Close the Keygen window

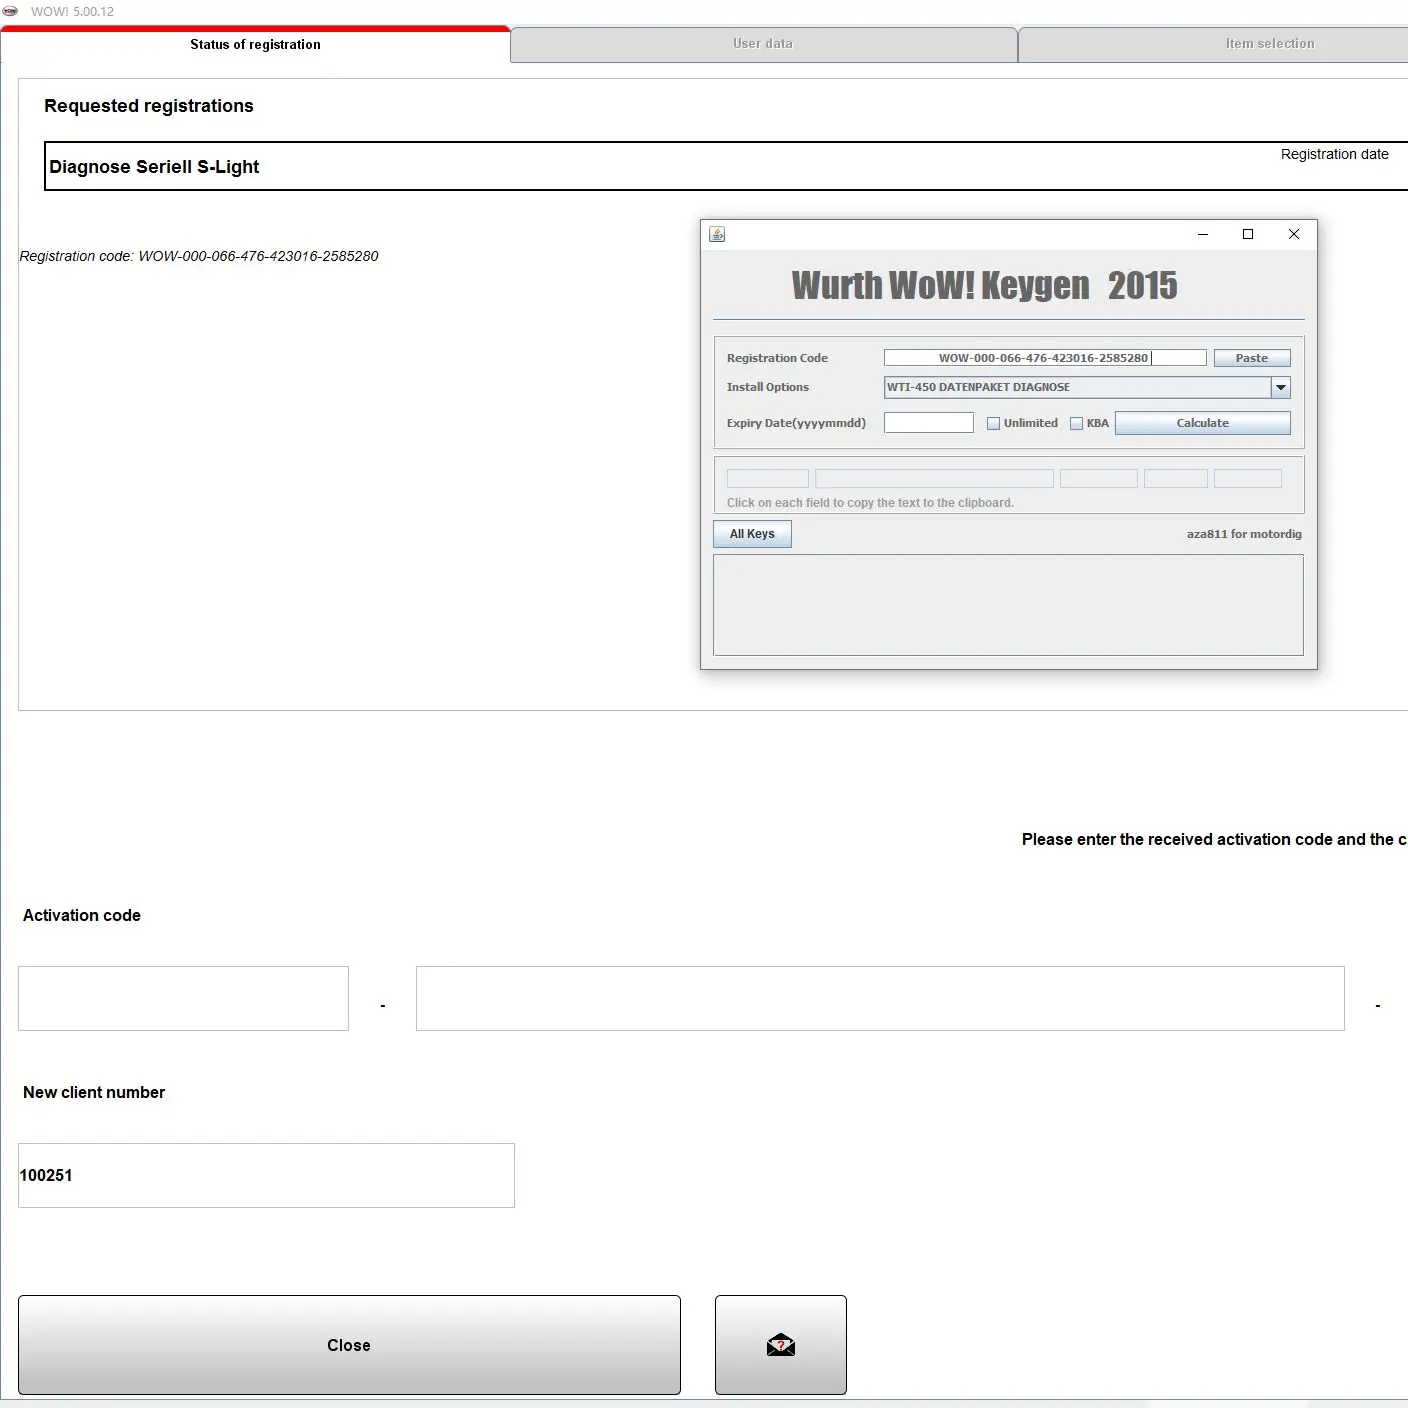1294,234
